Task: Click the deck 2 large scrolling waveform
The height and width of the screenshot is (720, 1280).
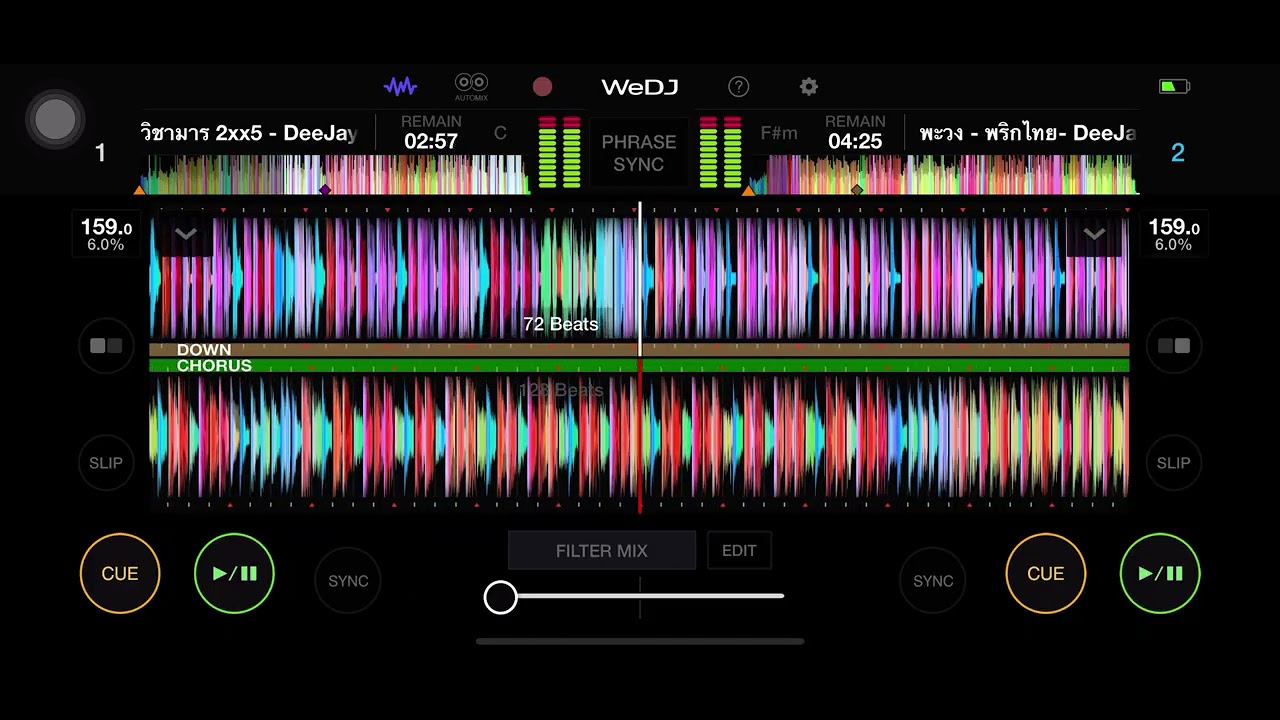Action: click(639, 438)
